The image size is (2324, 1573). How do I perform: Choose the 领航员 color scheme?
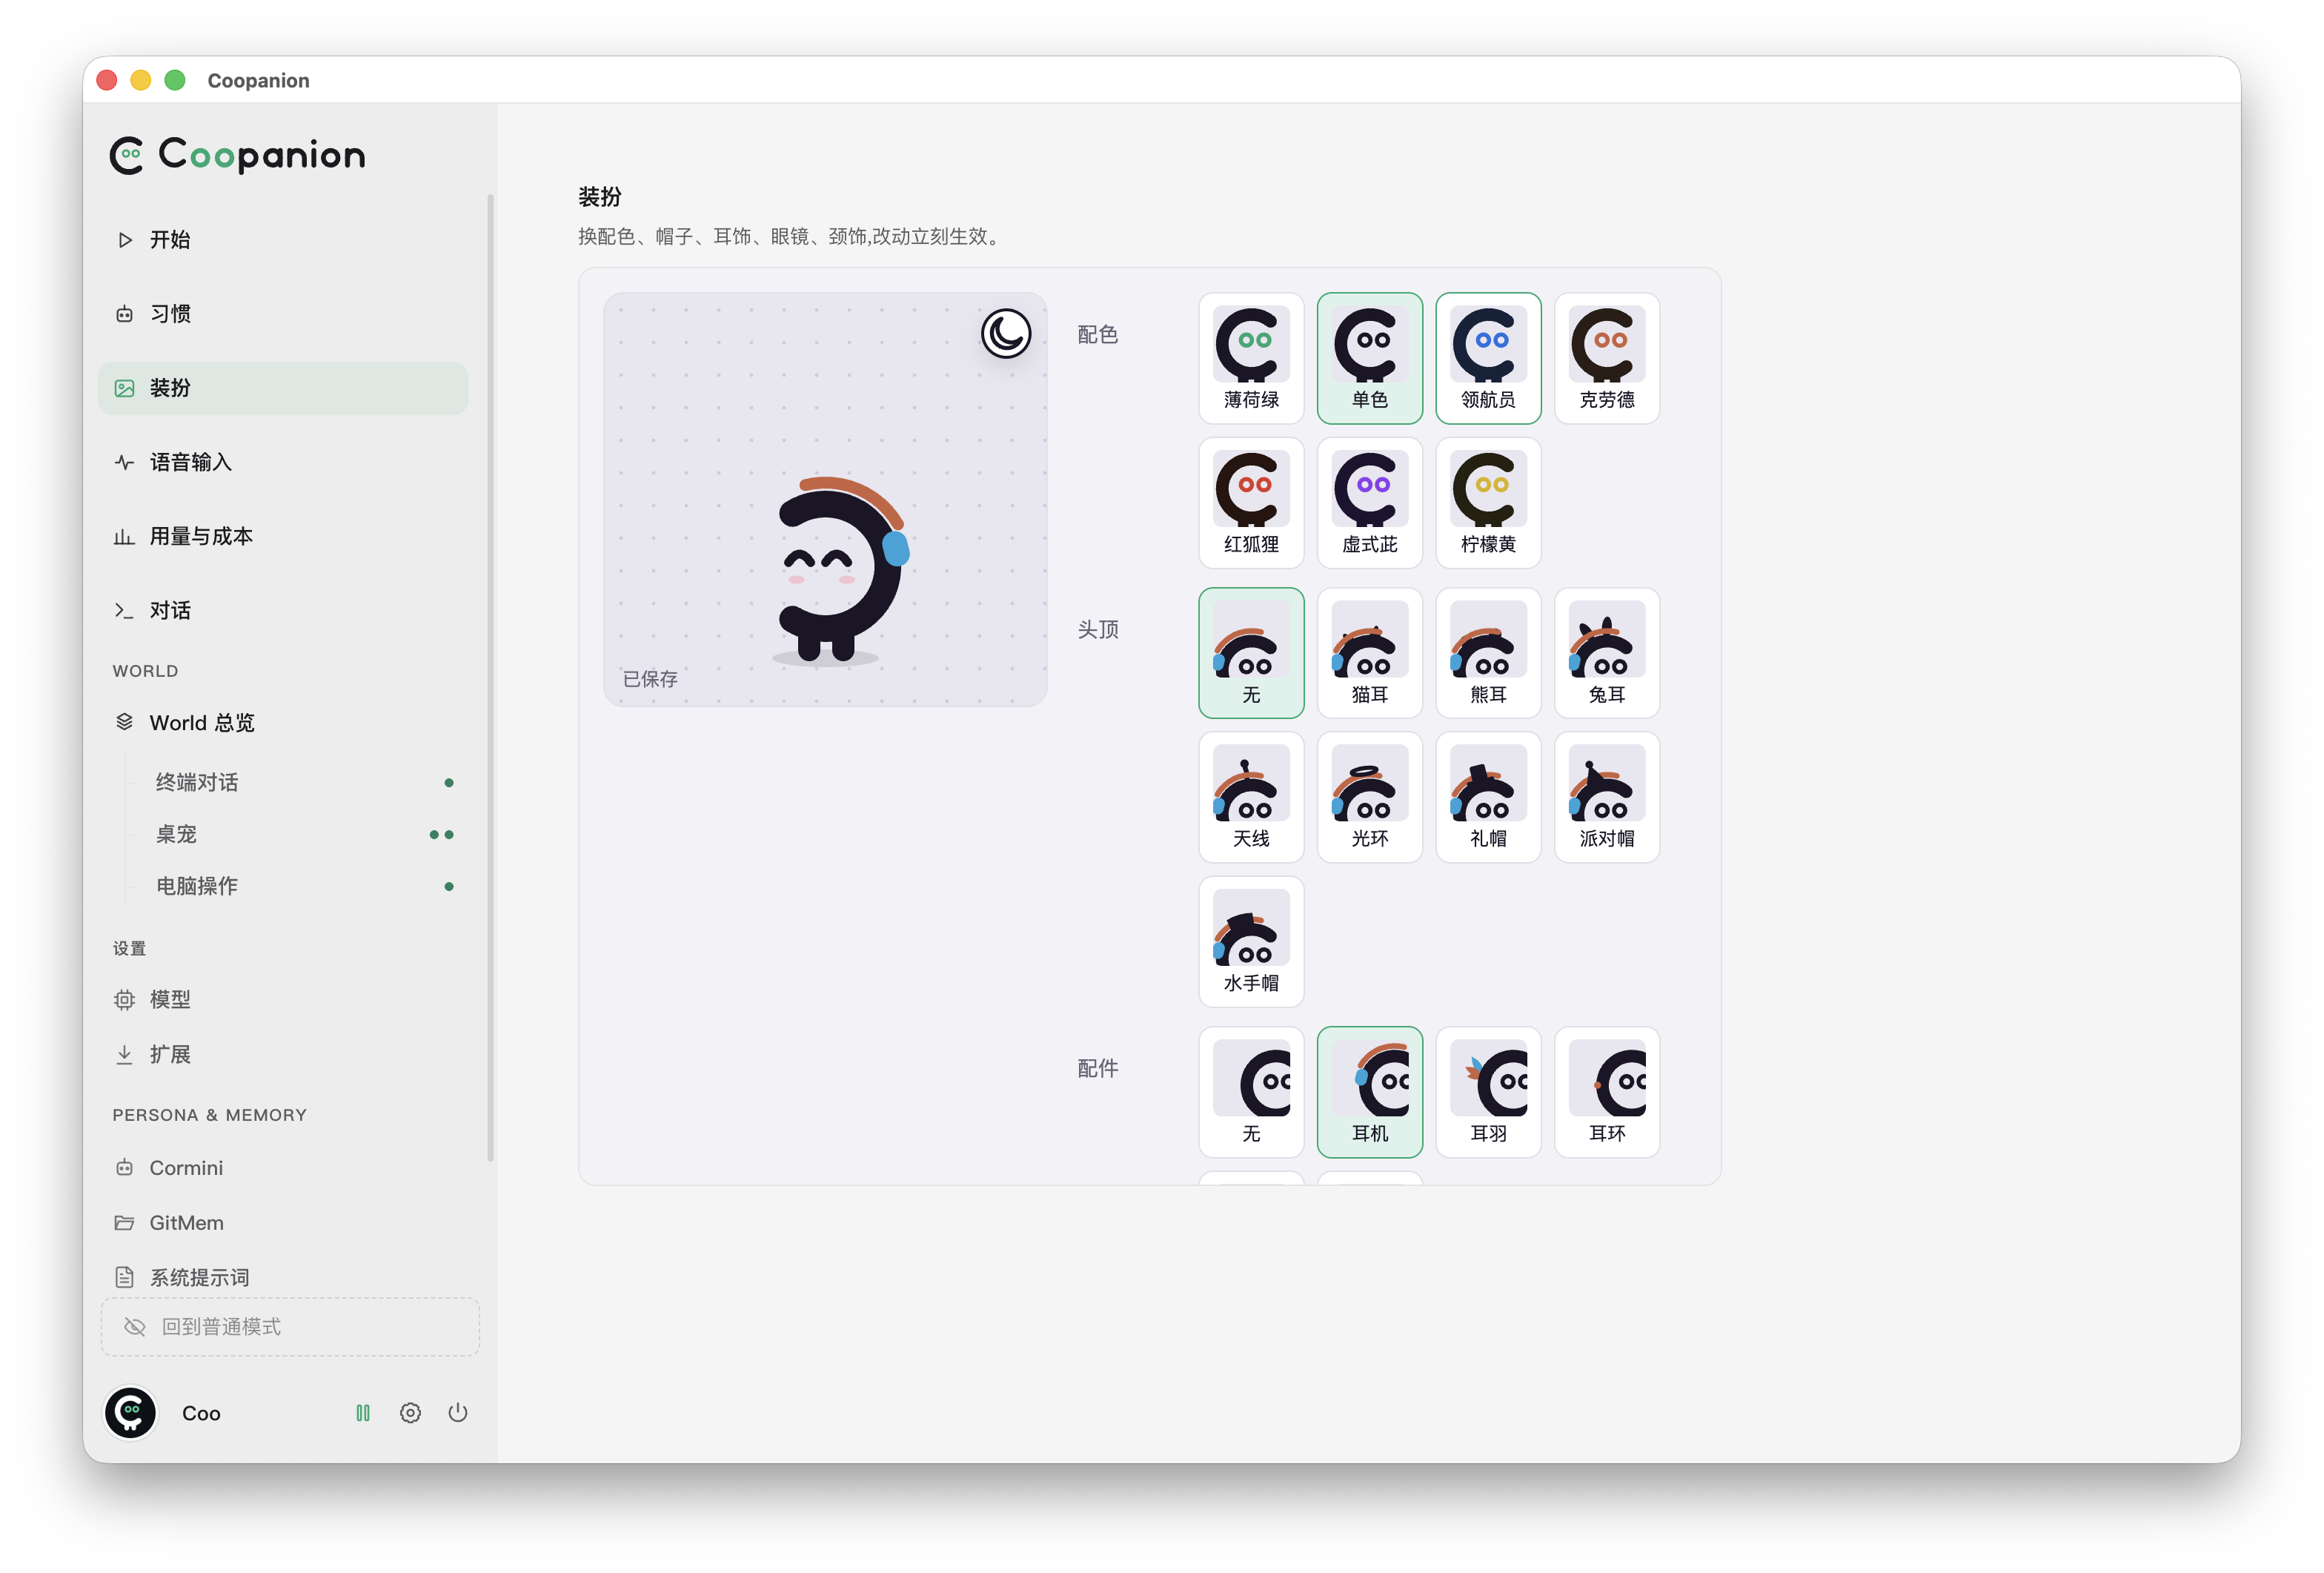[1488, 358]
